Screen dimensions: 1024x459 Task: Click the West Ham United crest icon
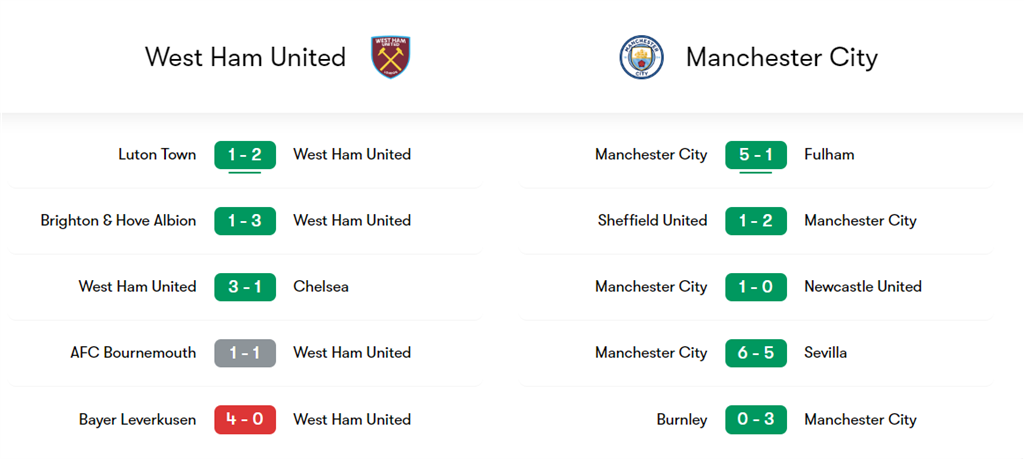tap(391, 57)
